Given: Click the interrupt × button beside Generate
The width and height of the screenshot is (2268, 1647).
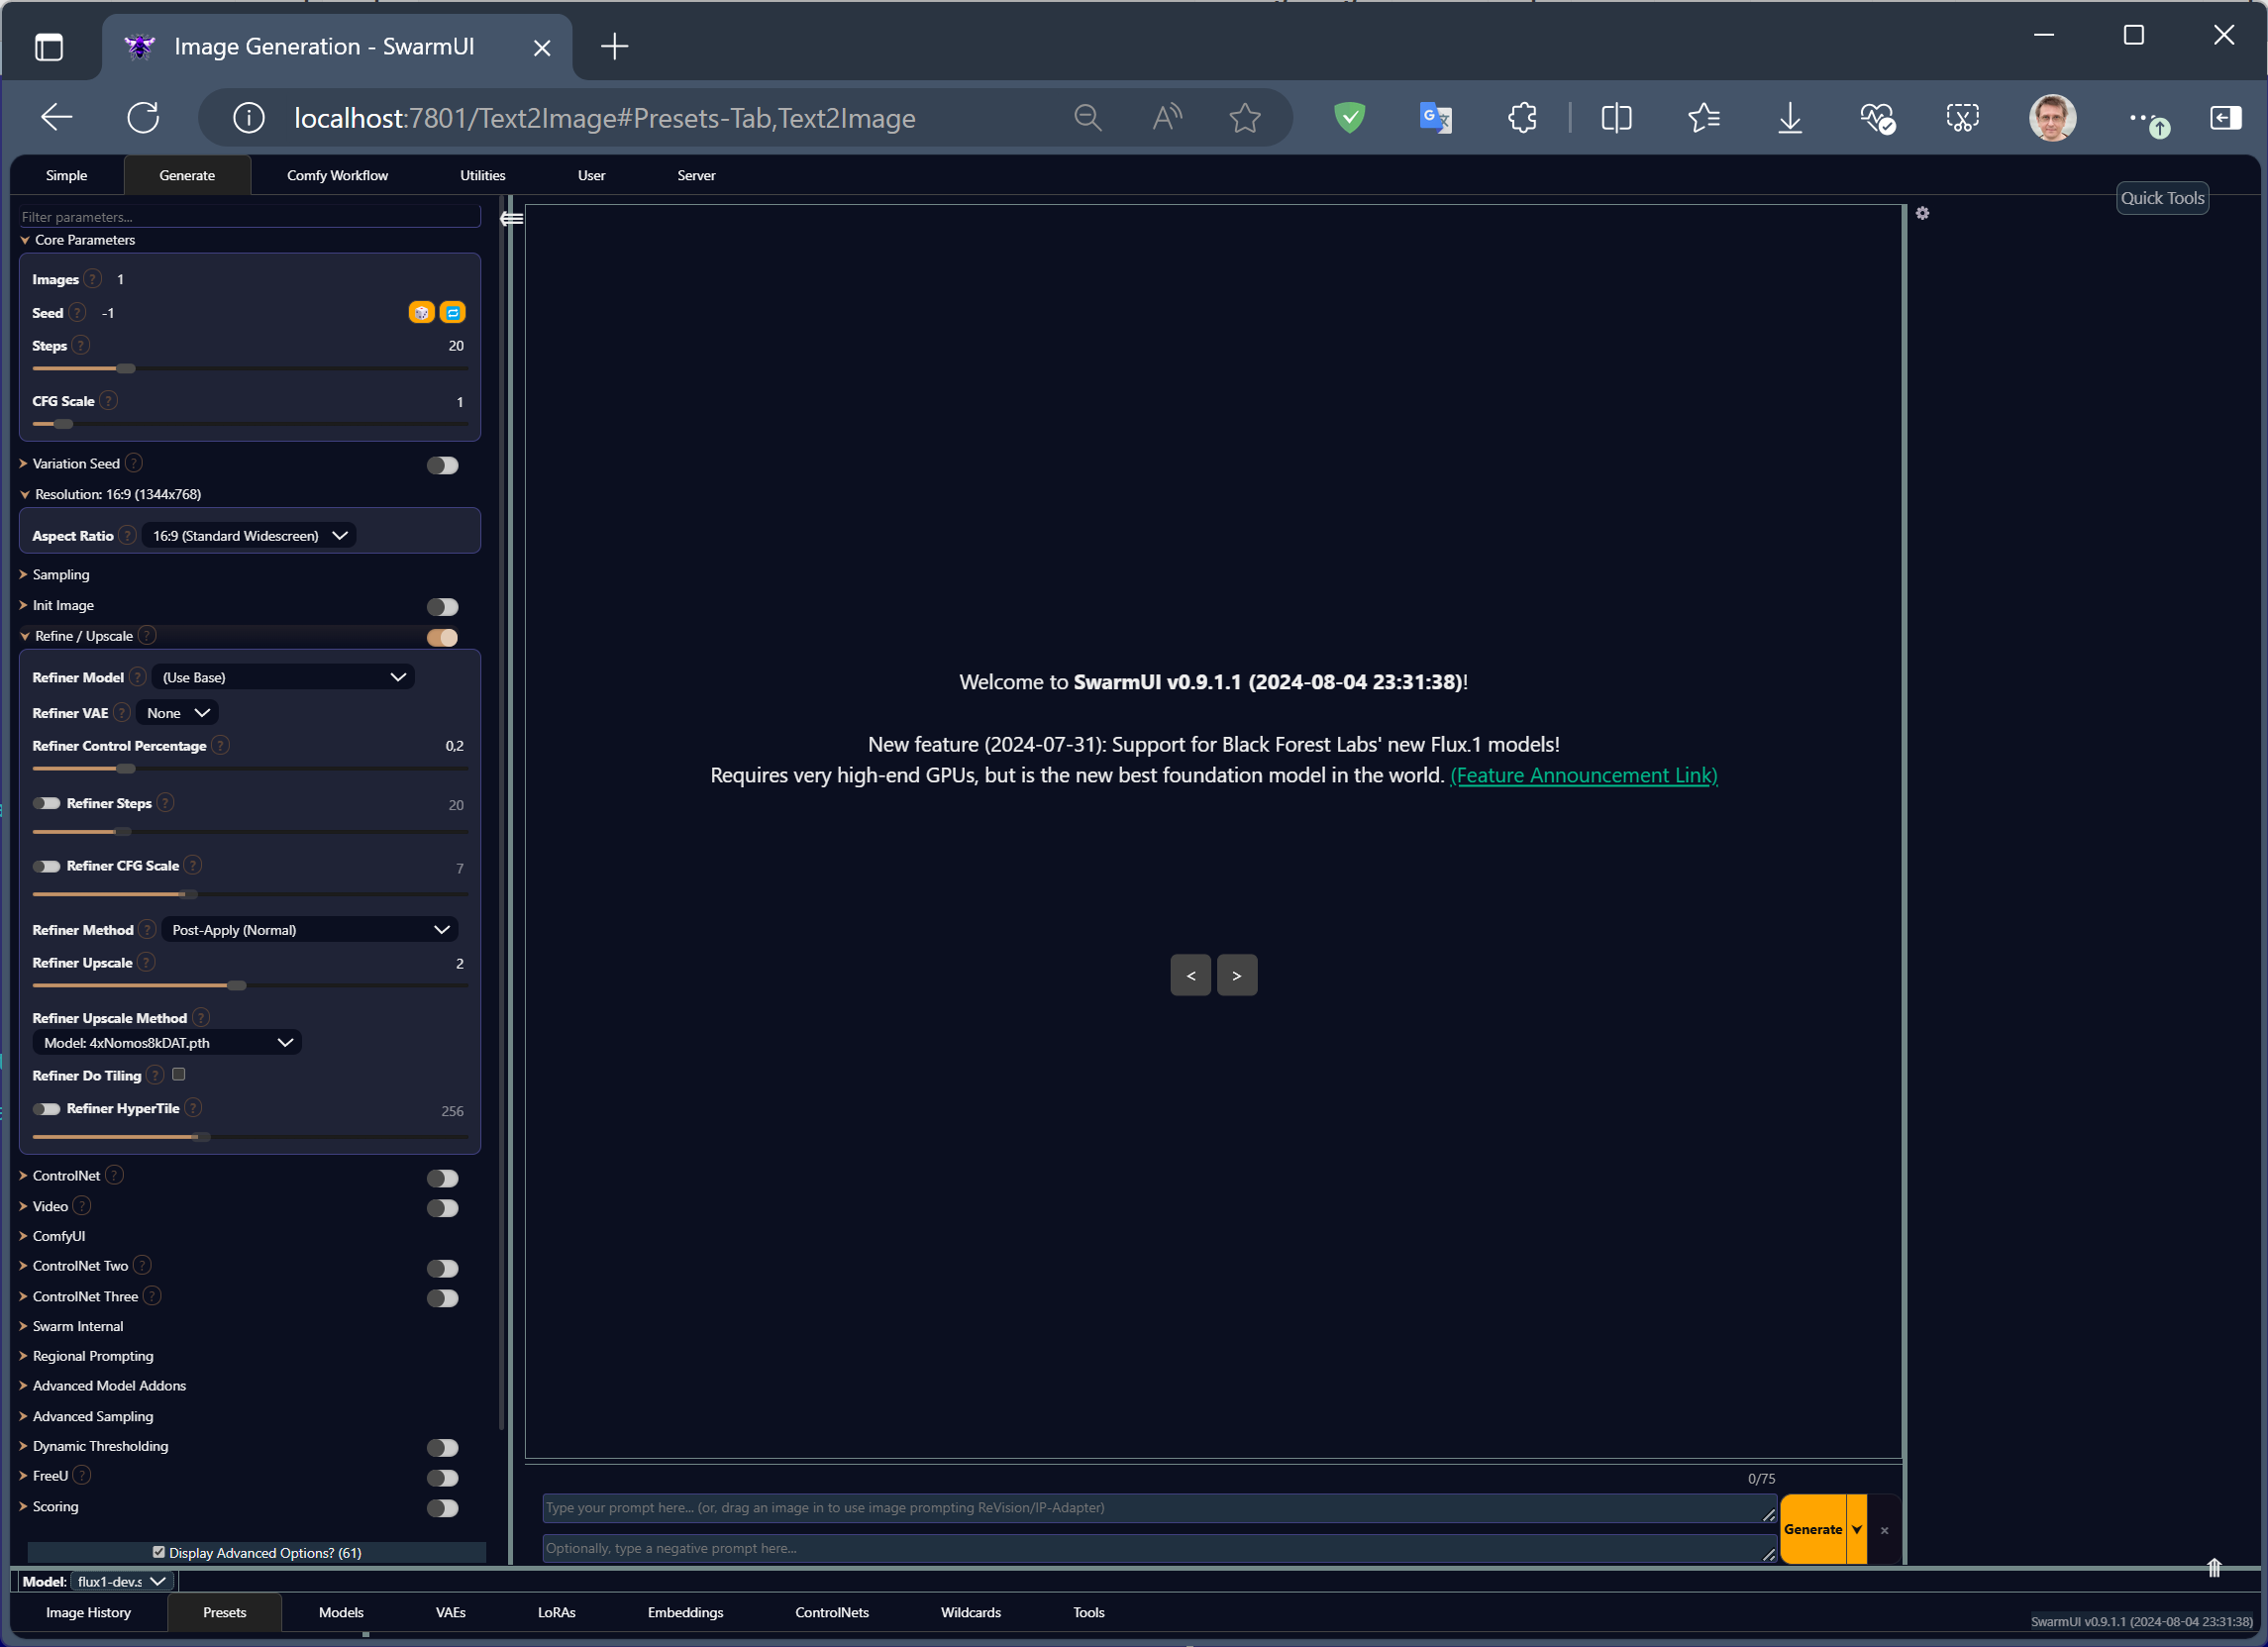Looking at the screenshot, I should 1884,1531.
